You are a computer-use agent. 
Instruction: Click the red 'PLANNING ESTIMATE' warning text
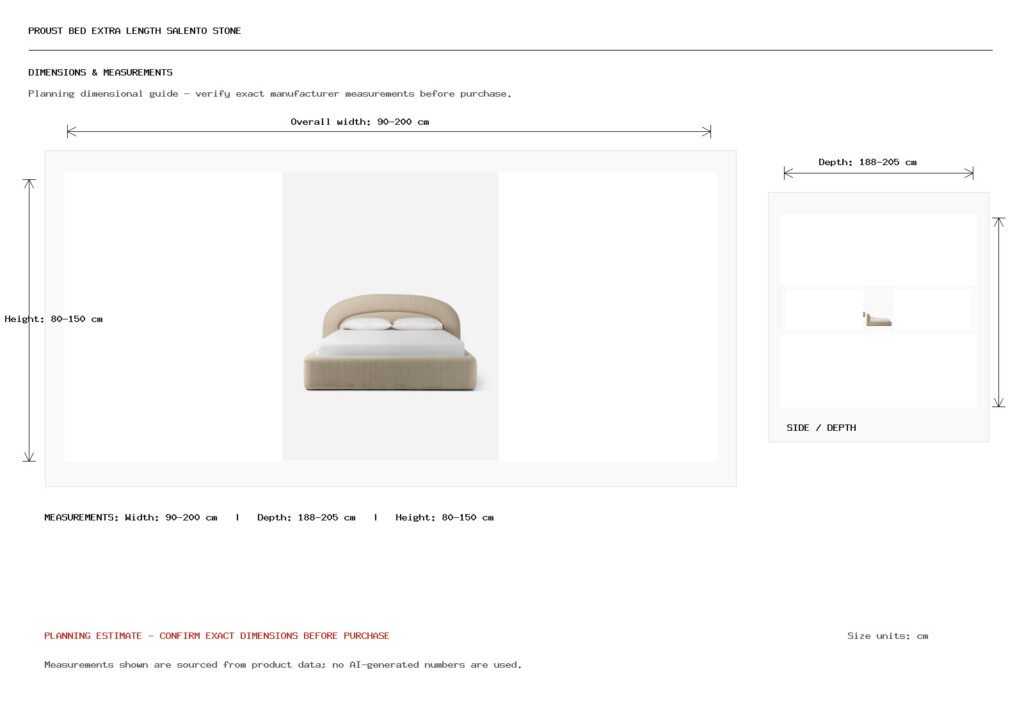(217, 635)
